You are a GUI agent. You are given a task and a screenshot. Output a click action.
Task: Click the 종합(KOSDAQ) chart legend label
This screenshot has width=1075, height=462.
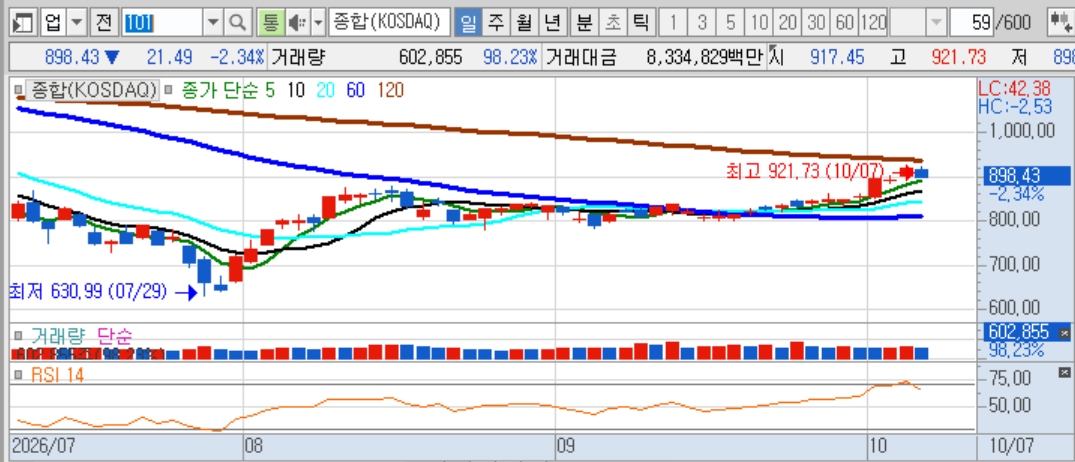[x=95, y=89]
